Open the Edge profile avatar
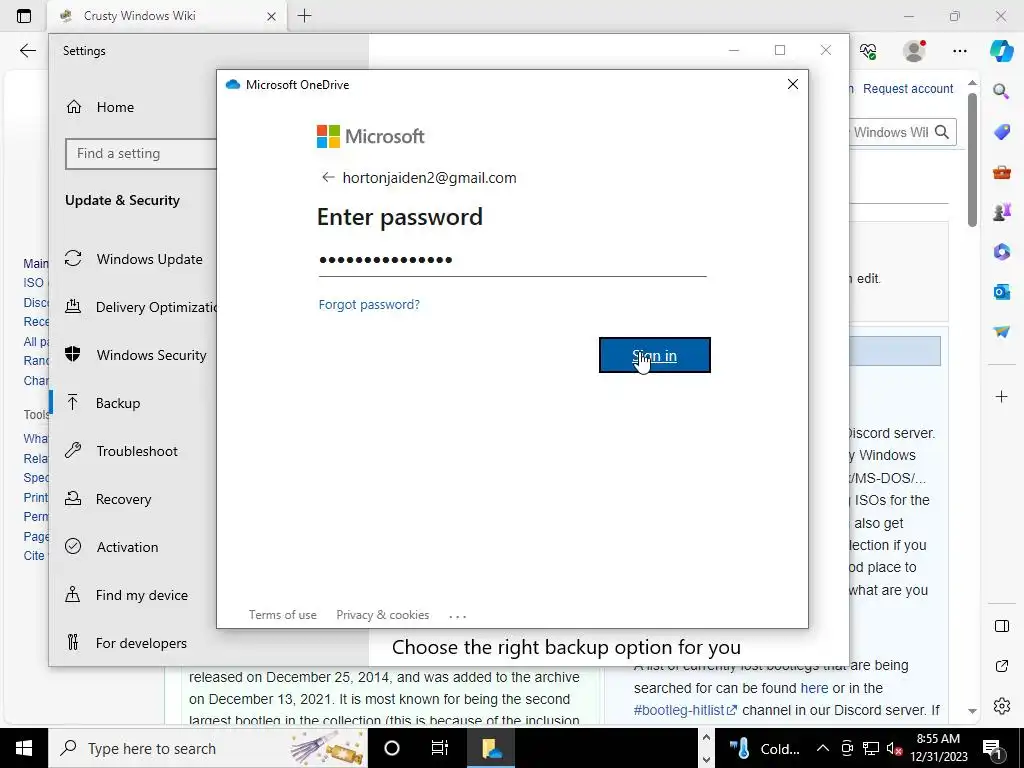 pyautogui.click(x=914, y=51)
